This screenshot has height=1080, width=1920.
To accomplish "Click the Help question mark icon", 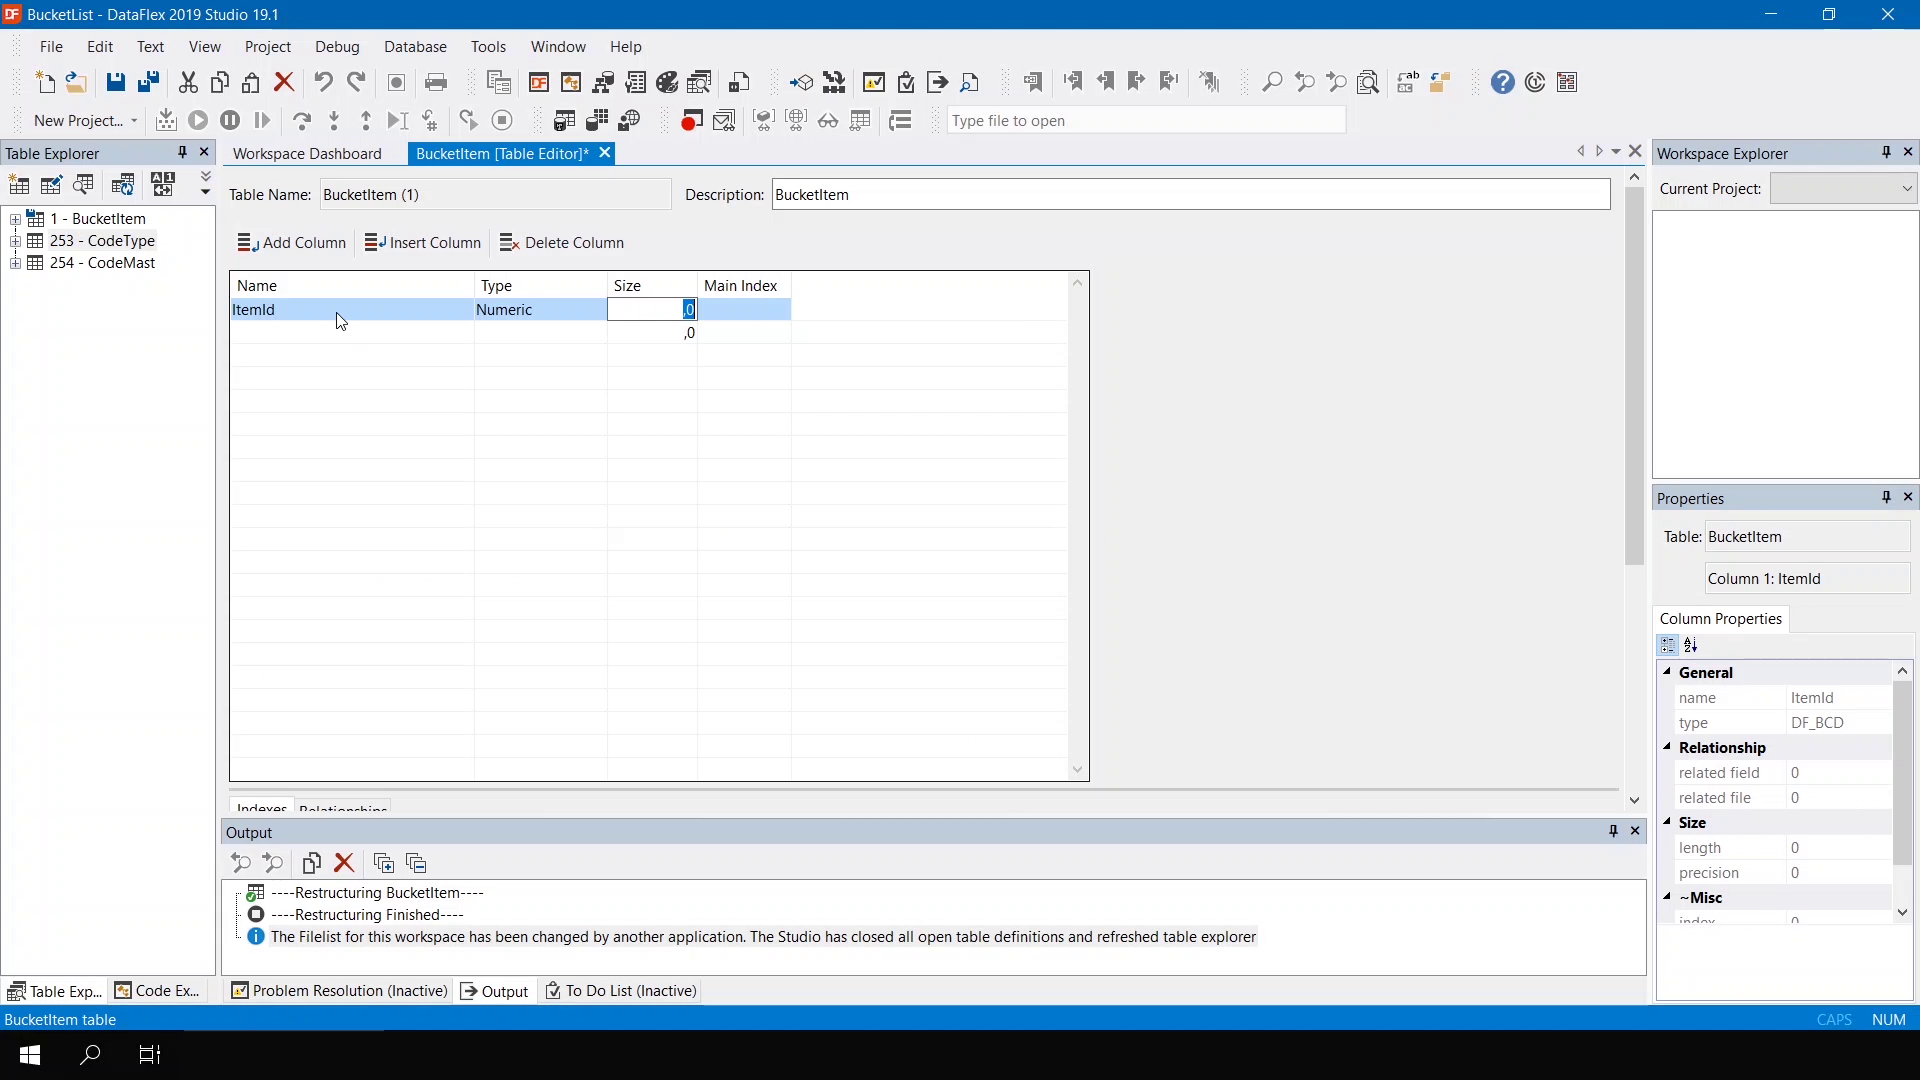I will pos(1502,83).
